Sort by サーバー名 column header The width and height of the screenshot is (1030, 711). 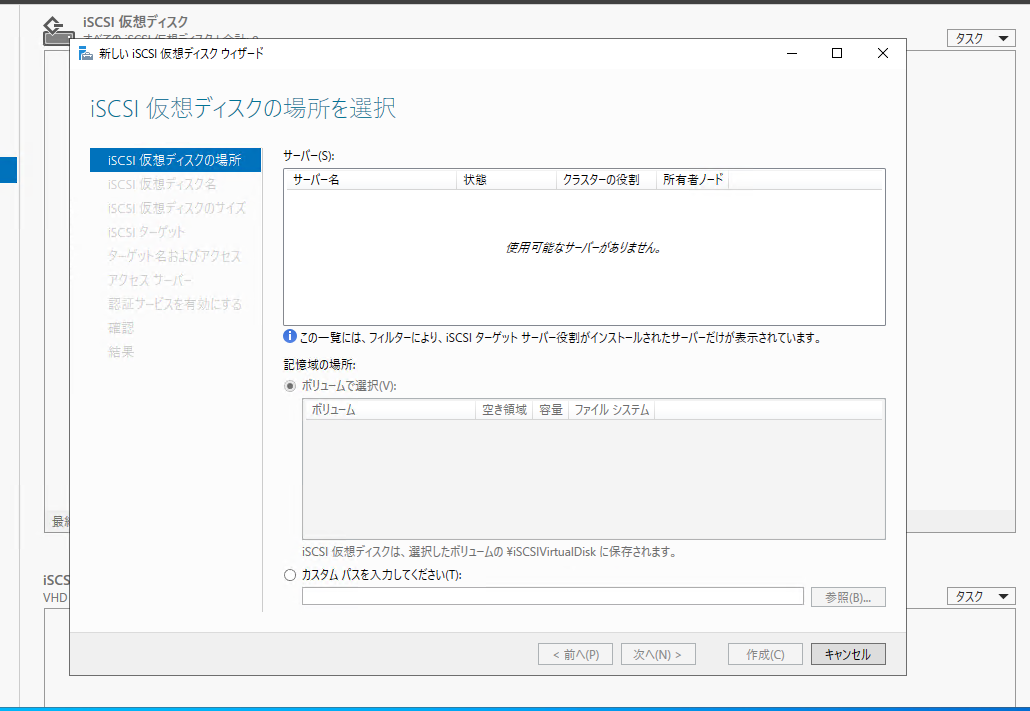click(x=371, y=179)
